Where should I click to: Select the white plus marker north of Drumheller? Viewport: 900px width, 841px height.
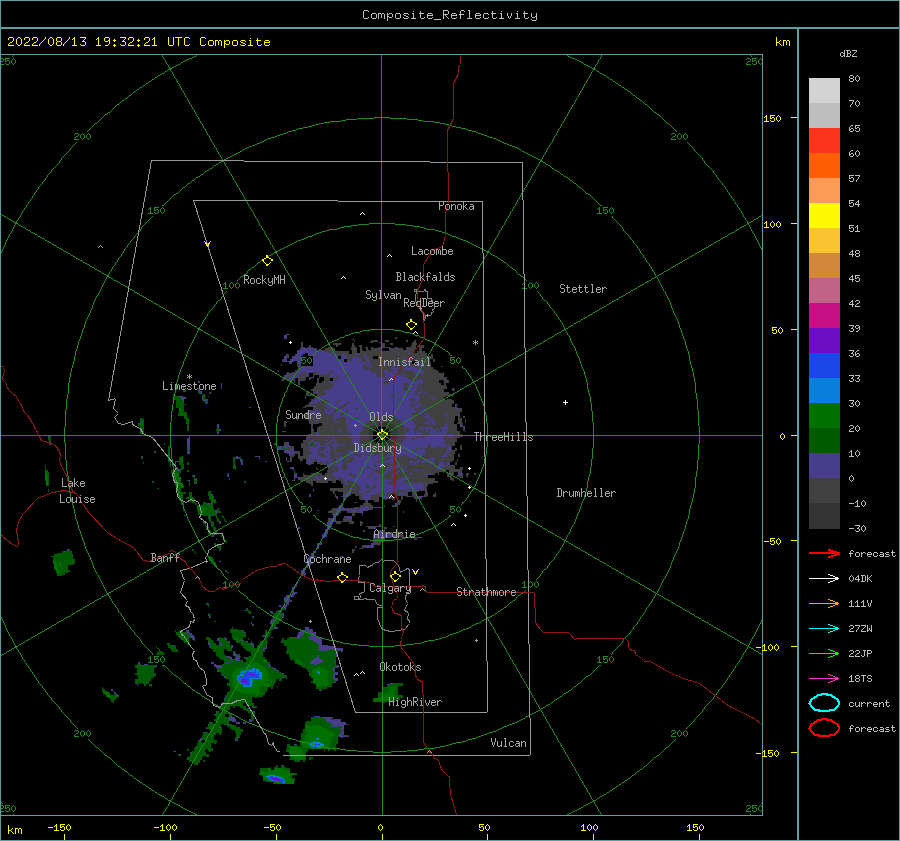pos(565,402)
